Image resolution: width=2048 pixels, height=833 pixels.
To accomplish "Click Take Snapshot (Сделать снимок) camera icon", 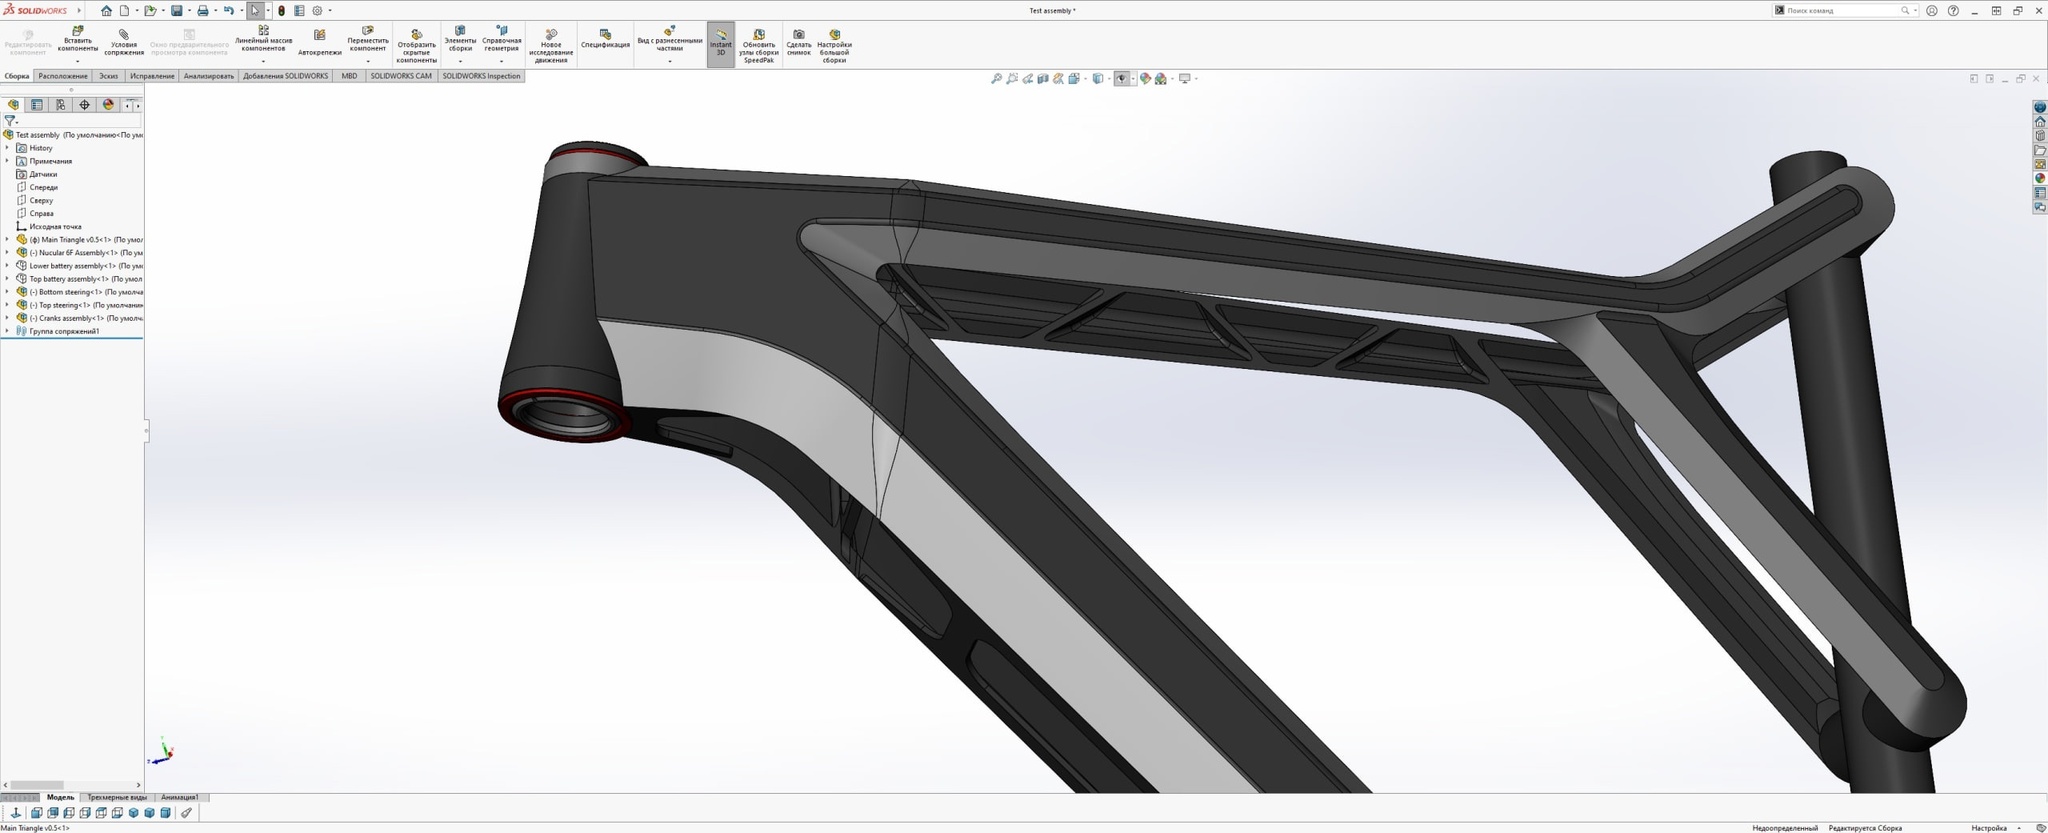I will click(x=798, y=34).
